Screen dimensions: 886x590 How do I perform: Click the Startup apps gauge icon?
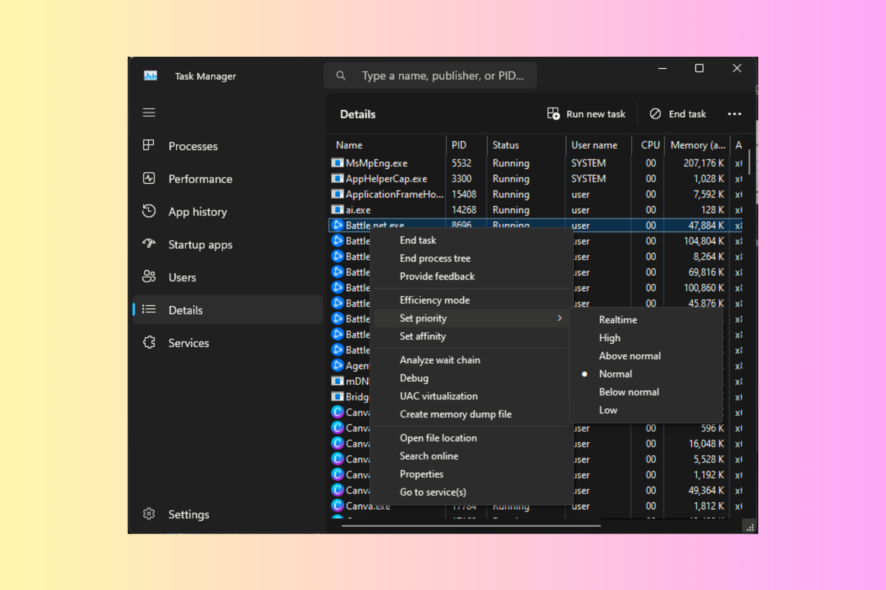click(x=149, y=244)
